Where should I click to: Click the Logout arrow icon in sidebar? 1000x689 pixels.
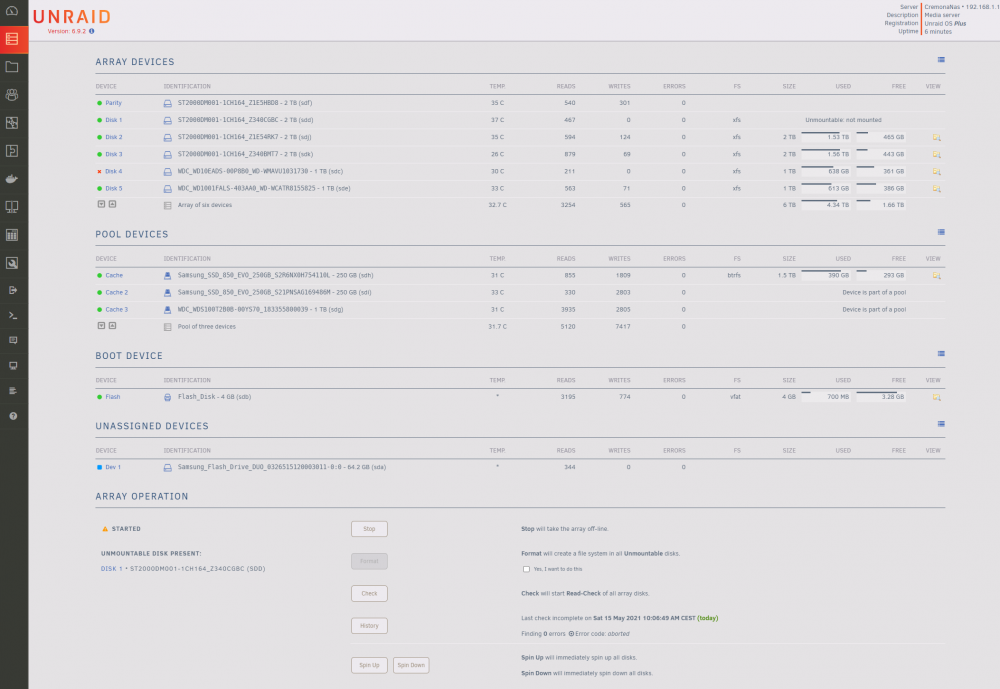tap(12, 290)
